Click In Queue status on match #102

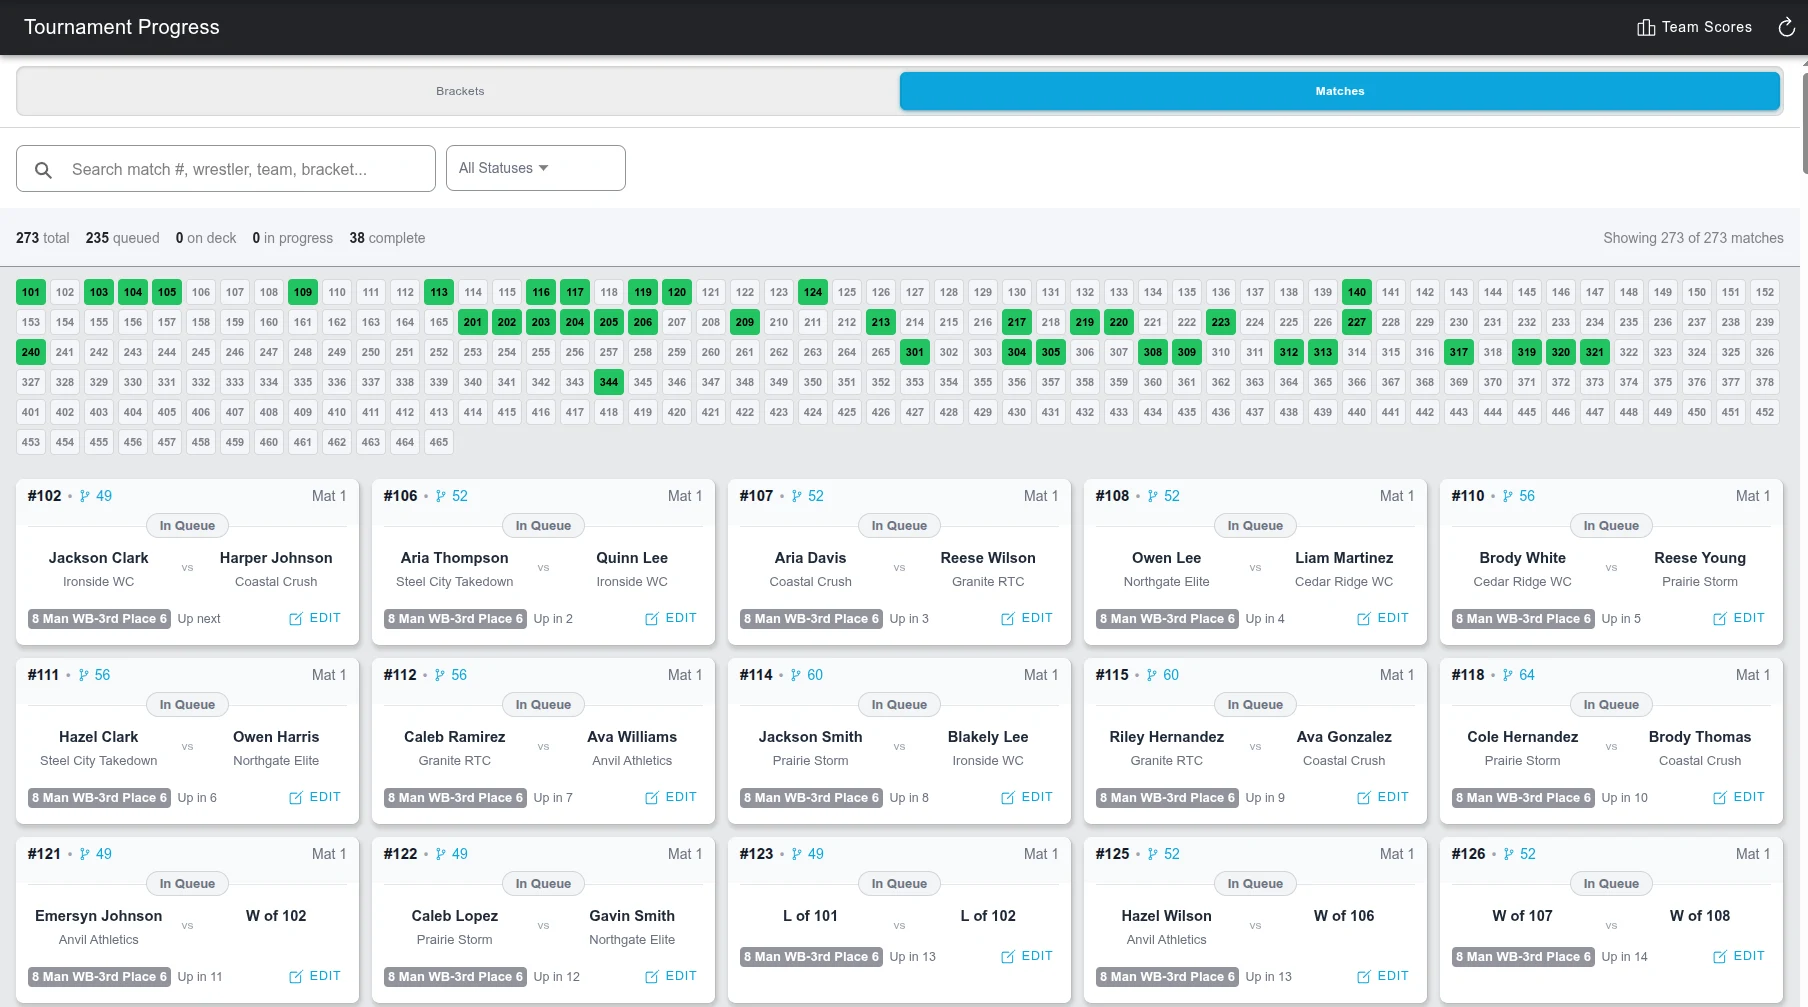coord(187,526)
